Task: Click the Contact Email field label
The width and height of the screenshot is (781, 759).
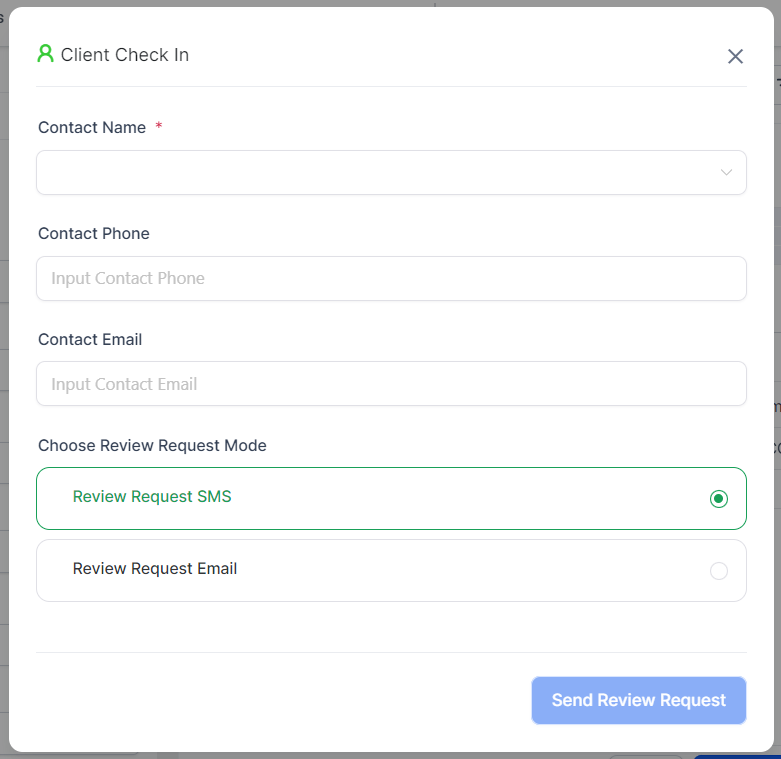Action: click(90, 340)
